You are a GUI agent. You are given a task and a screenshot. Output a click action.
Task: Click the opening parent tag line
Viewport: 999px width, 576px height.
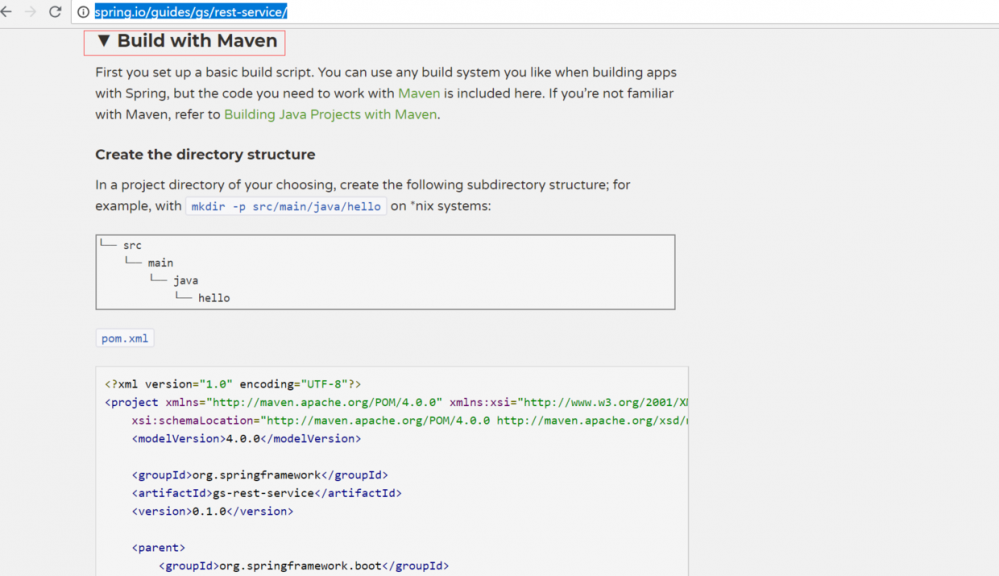coord(158,548)
